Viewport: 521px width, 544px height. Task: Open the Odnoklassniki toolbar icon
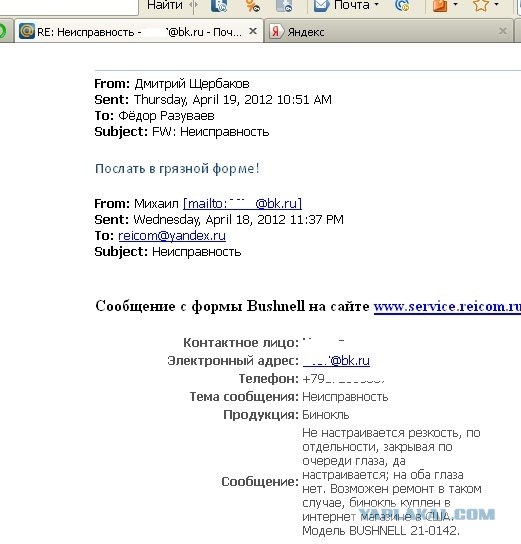pyautogui.click(x=252, y=5)
